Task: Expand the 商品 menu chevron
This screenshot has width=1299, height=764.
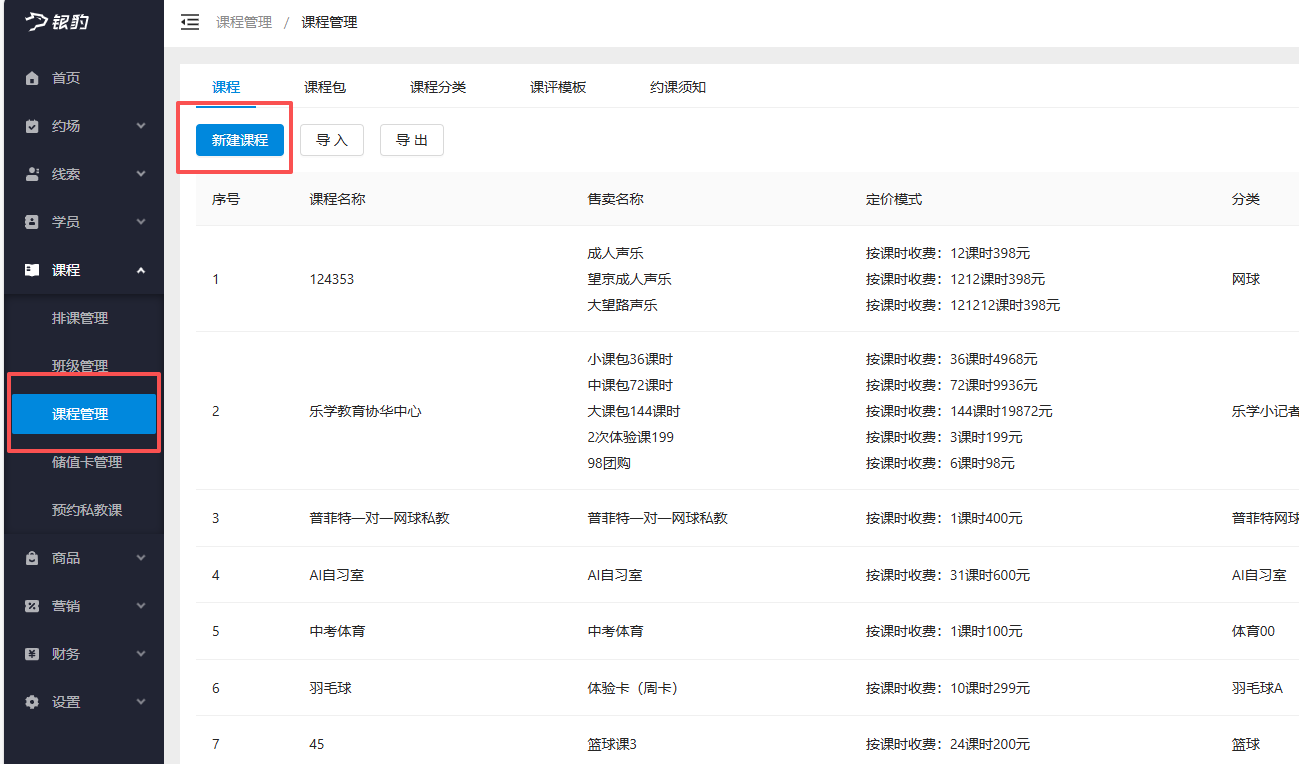Action: click(x=143, y=557)
